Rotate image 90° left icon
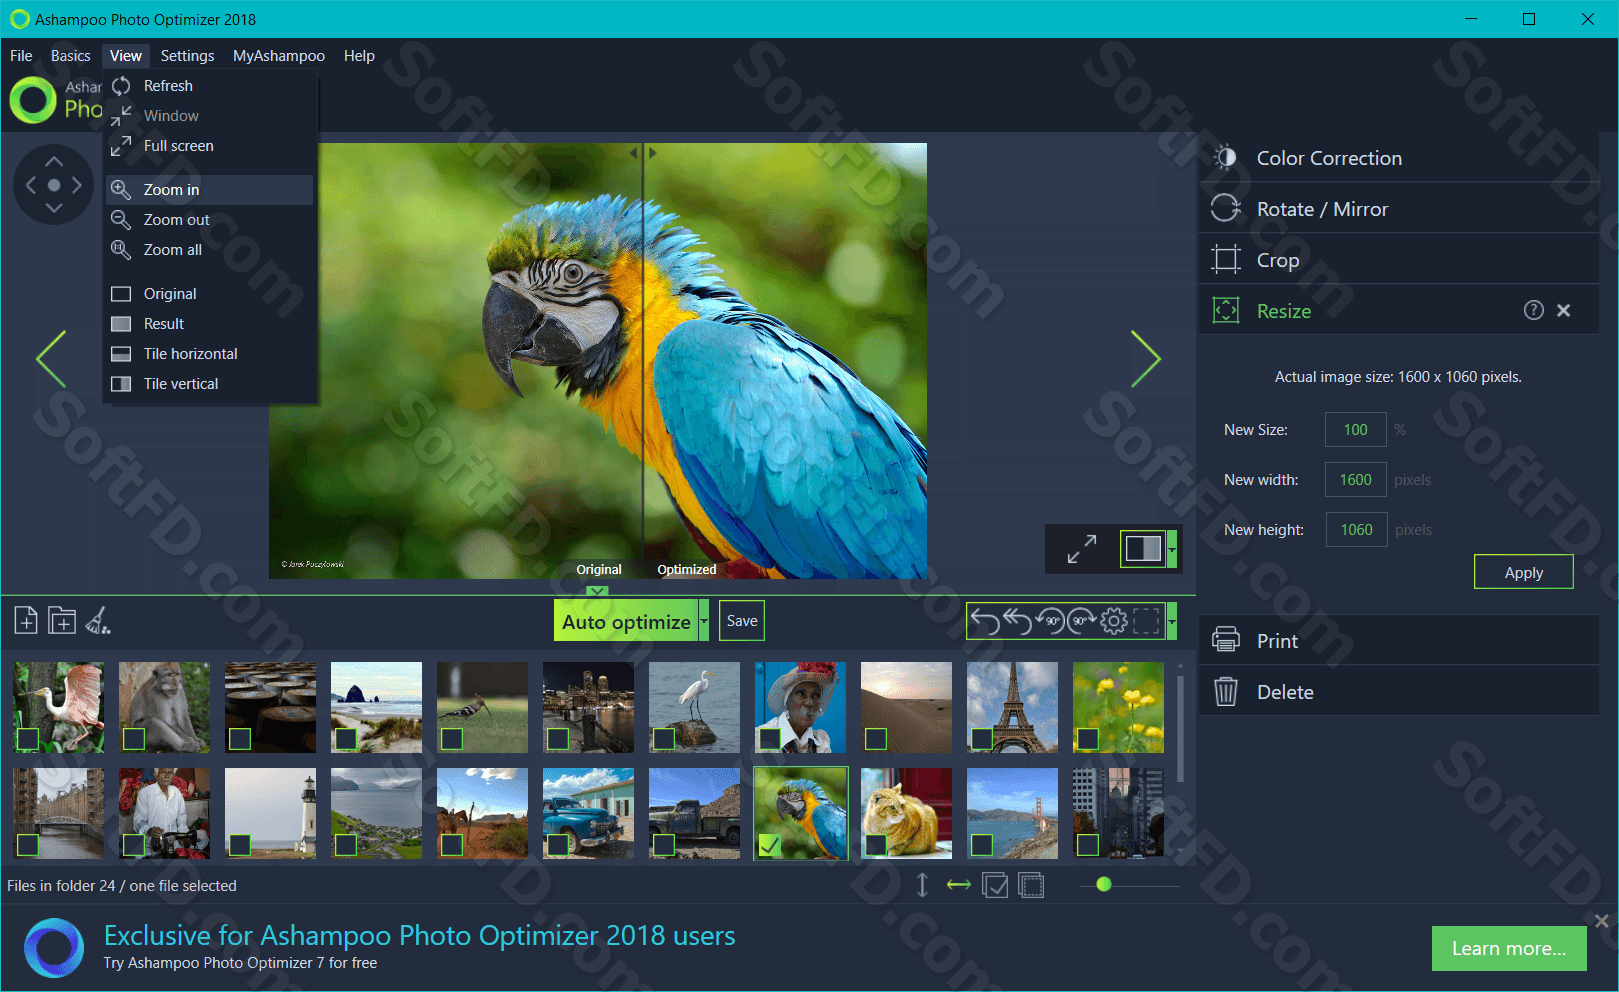1619x992 pixels. [x=1049, y=621]
